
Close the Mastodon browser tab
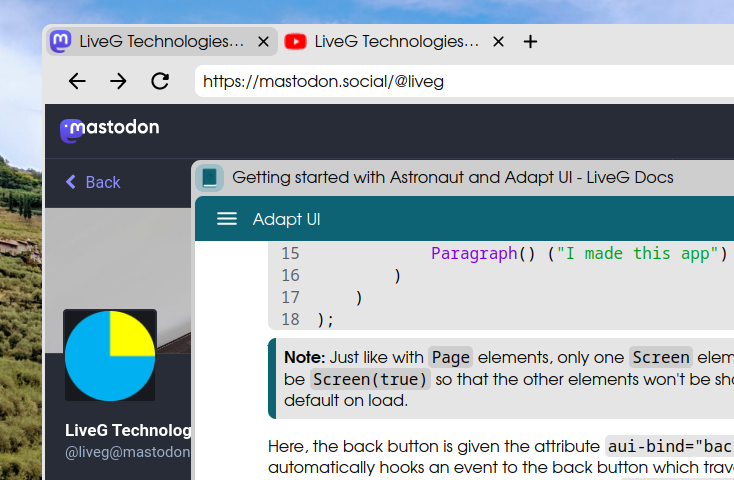click(x=264, y=42)
